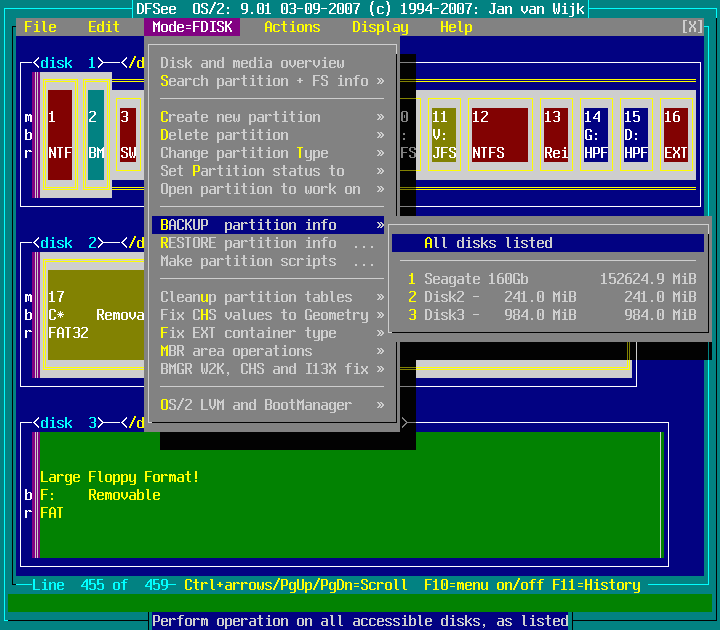Click partition 2 BM block
This screenshot has width=720, height=630.
click(95, 135)
